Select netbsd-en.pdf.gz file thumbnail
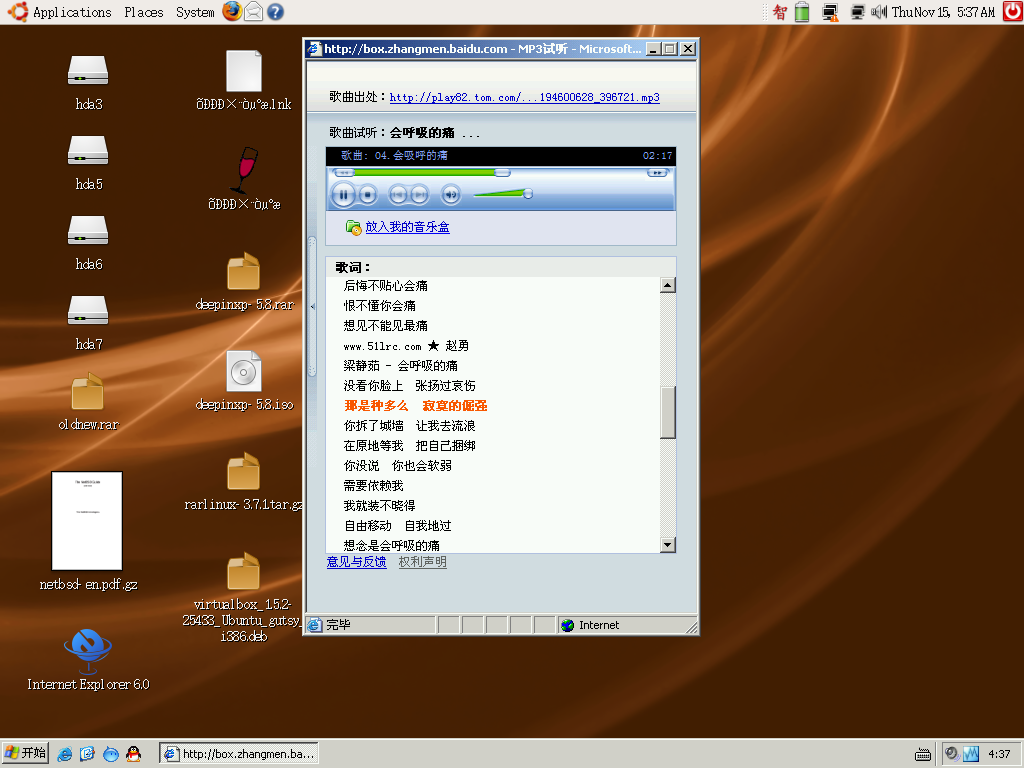This screenshot has width=1024, height=768. coord(87,520)
